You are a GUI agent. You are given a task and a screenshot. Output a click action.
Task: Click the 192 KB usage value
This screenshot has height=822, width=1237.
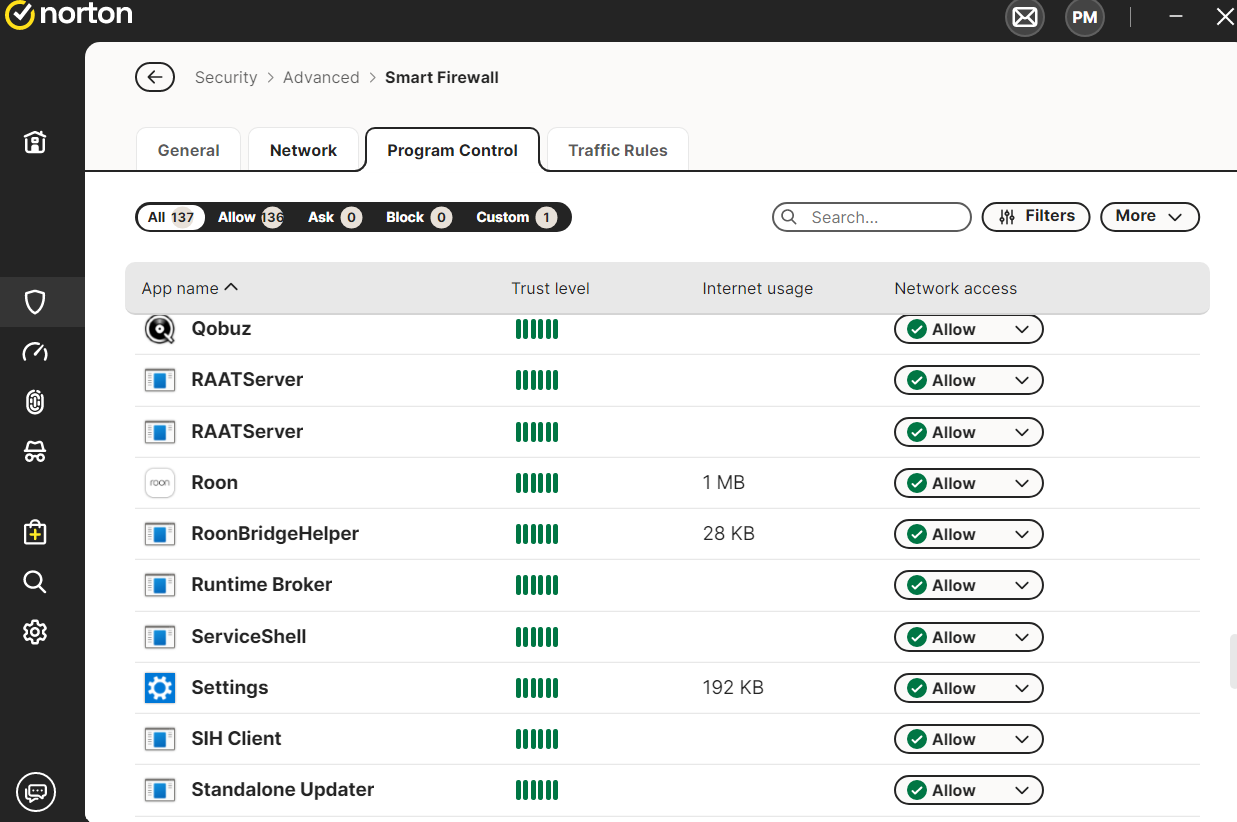point(733,688)
